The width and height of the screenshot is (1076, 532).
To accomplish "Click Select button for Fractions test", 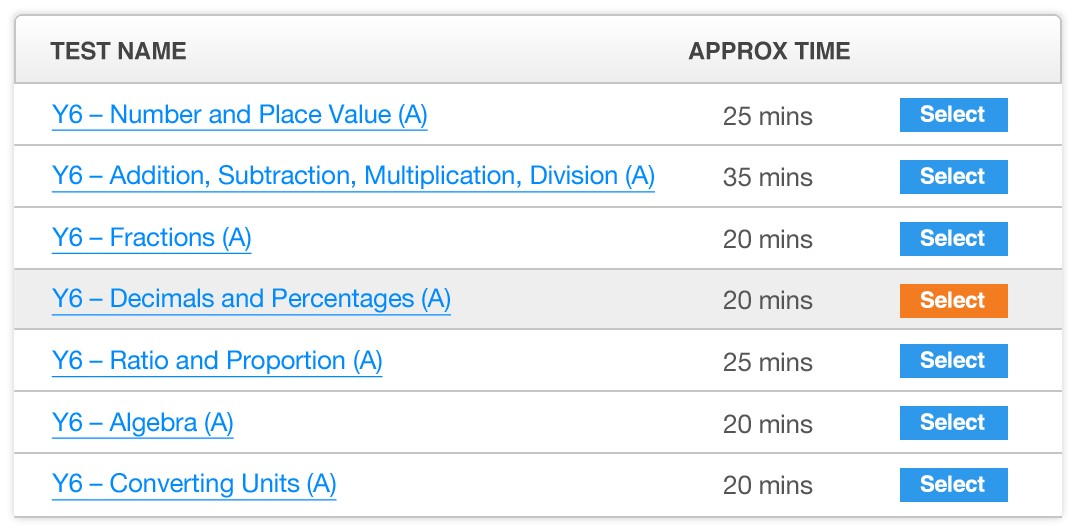I will (953, 238).
